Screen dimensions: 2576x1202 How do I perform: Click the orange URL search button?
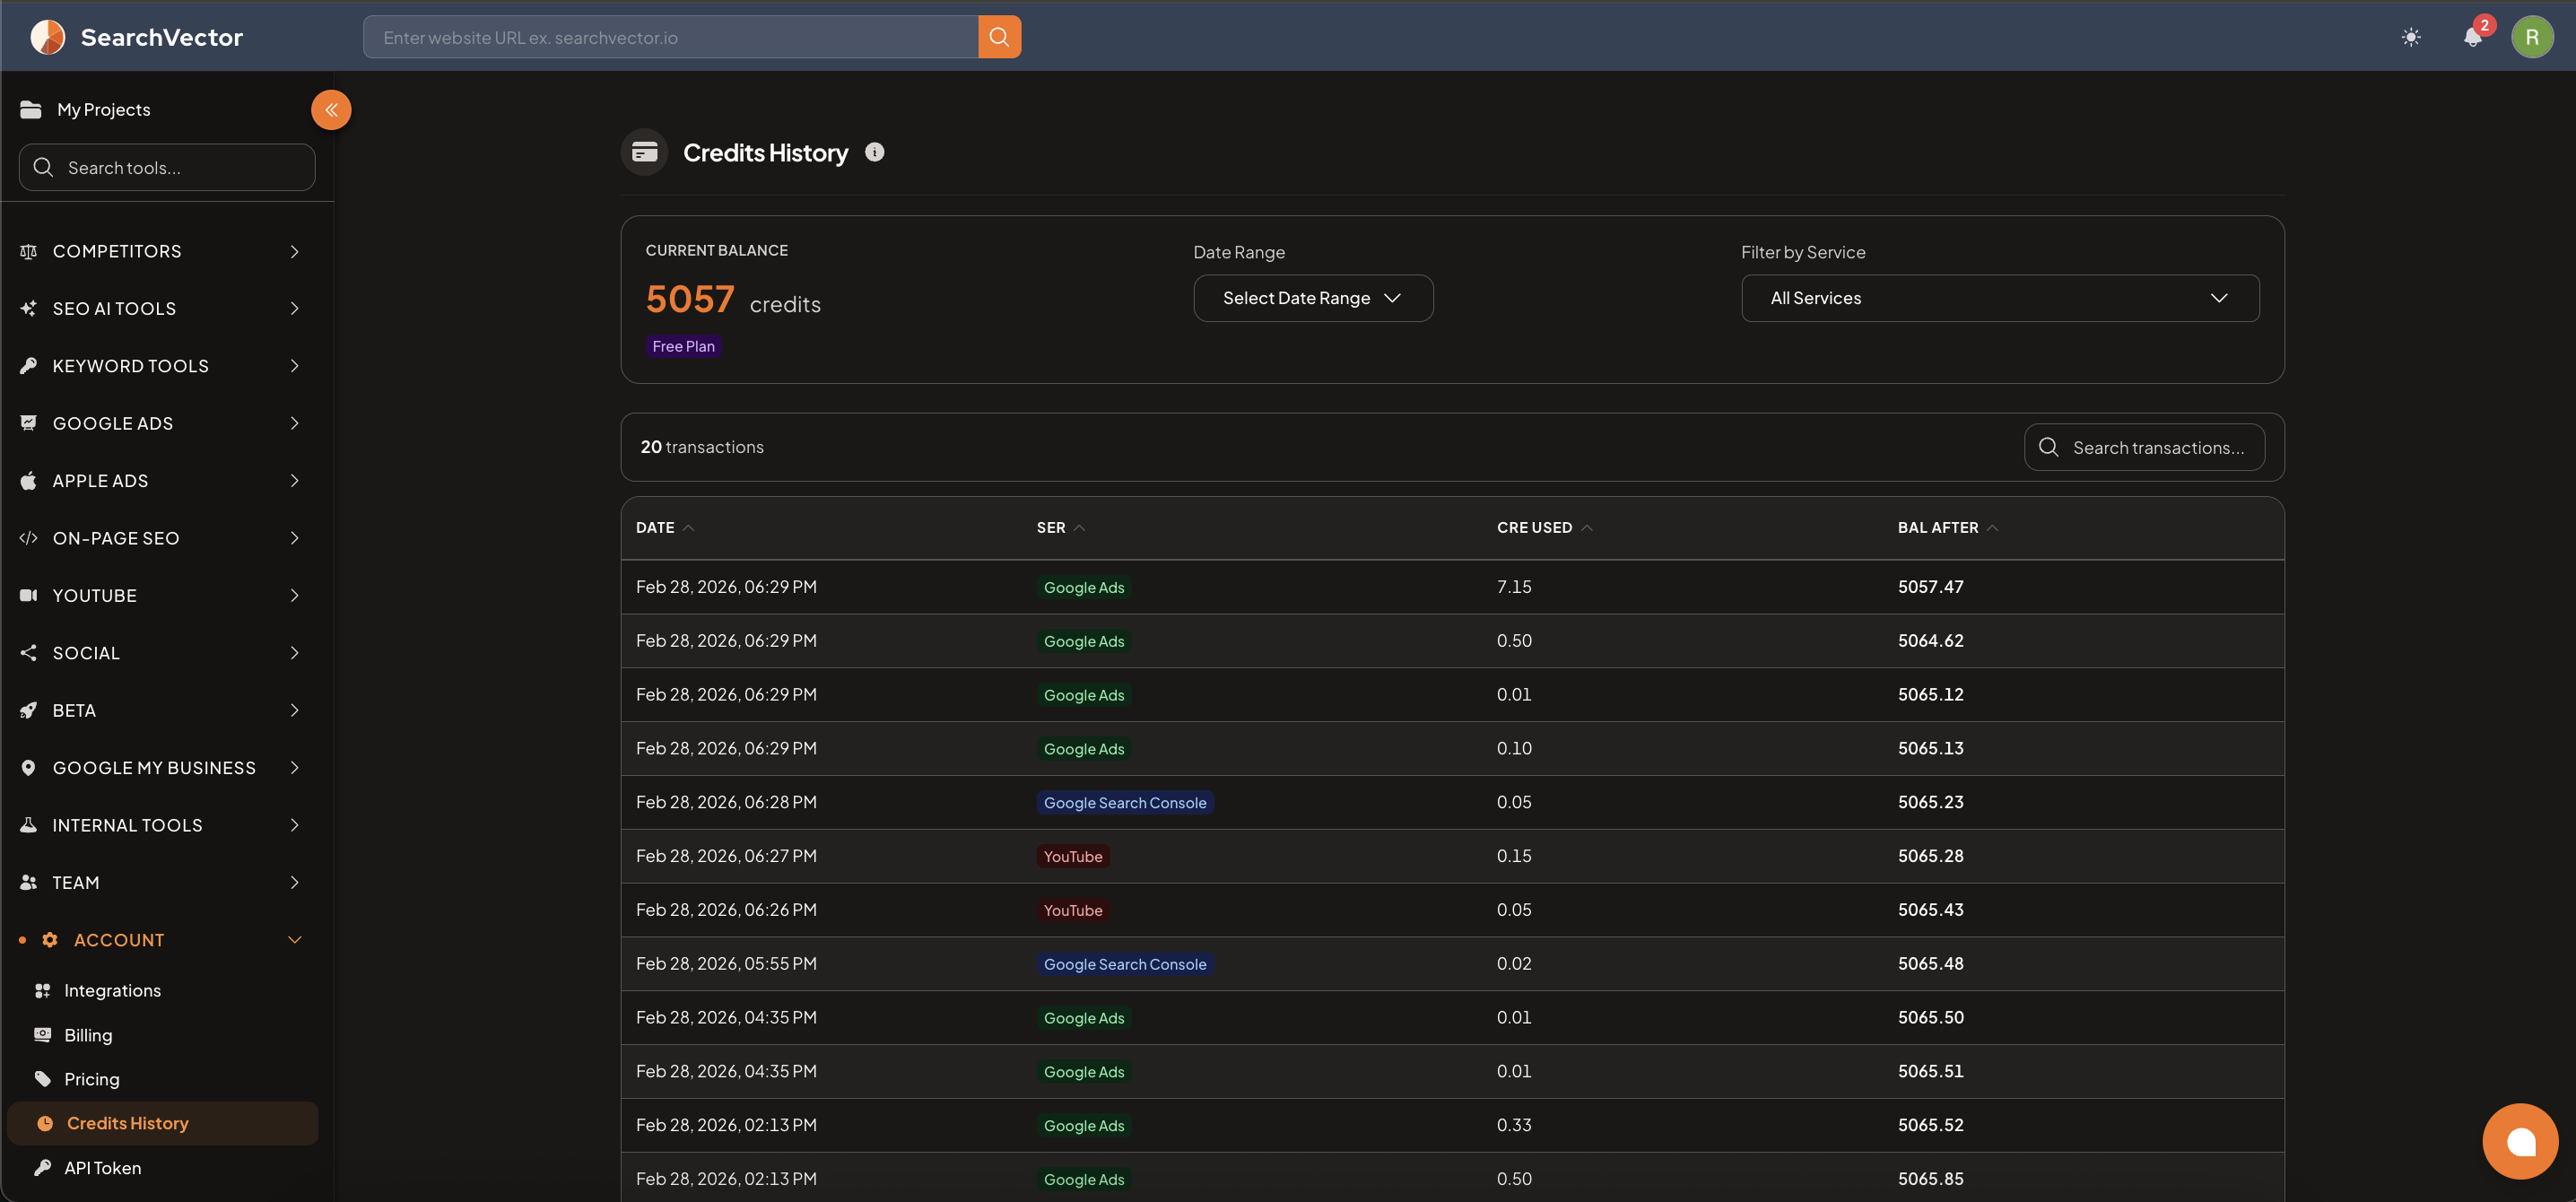(999, 37)
